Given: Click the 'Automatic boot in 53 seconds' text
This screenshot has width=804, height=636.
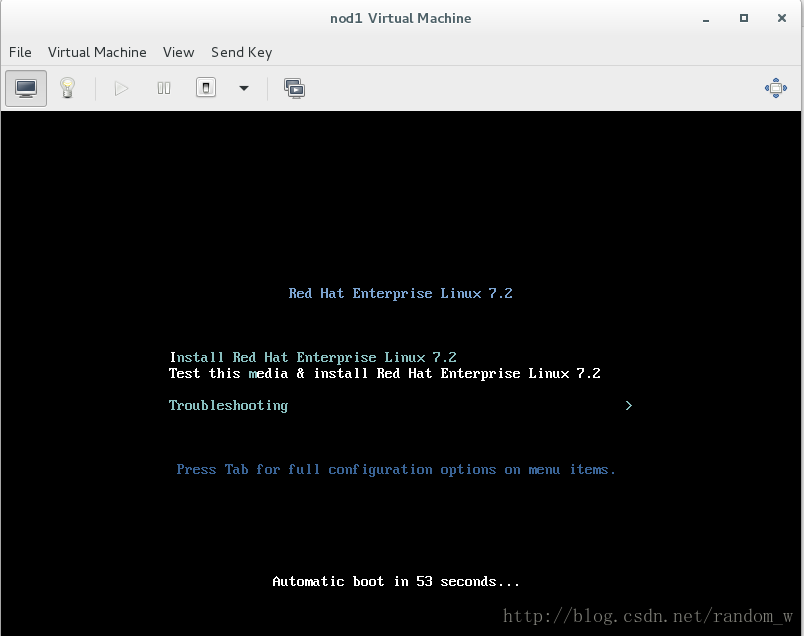Looking at the screenshot, I should [x=396, y=581].
